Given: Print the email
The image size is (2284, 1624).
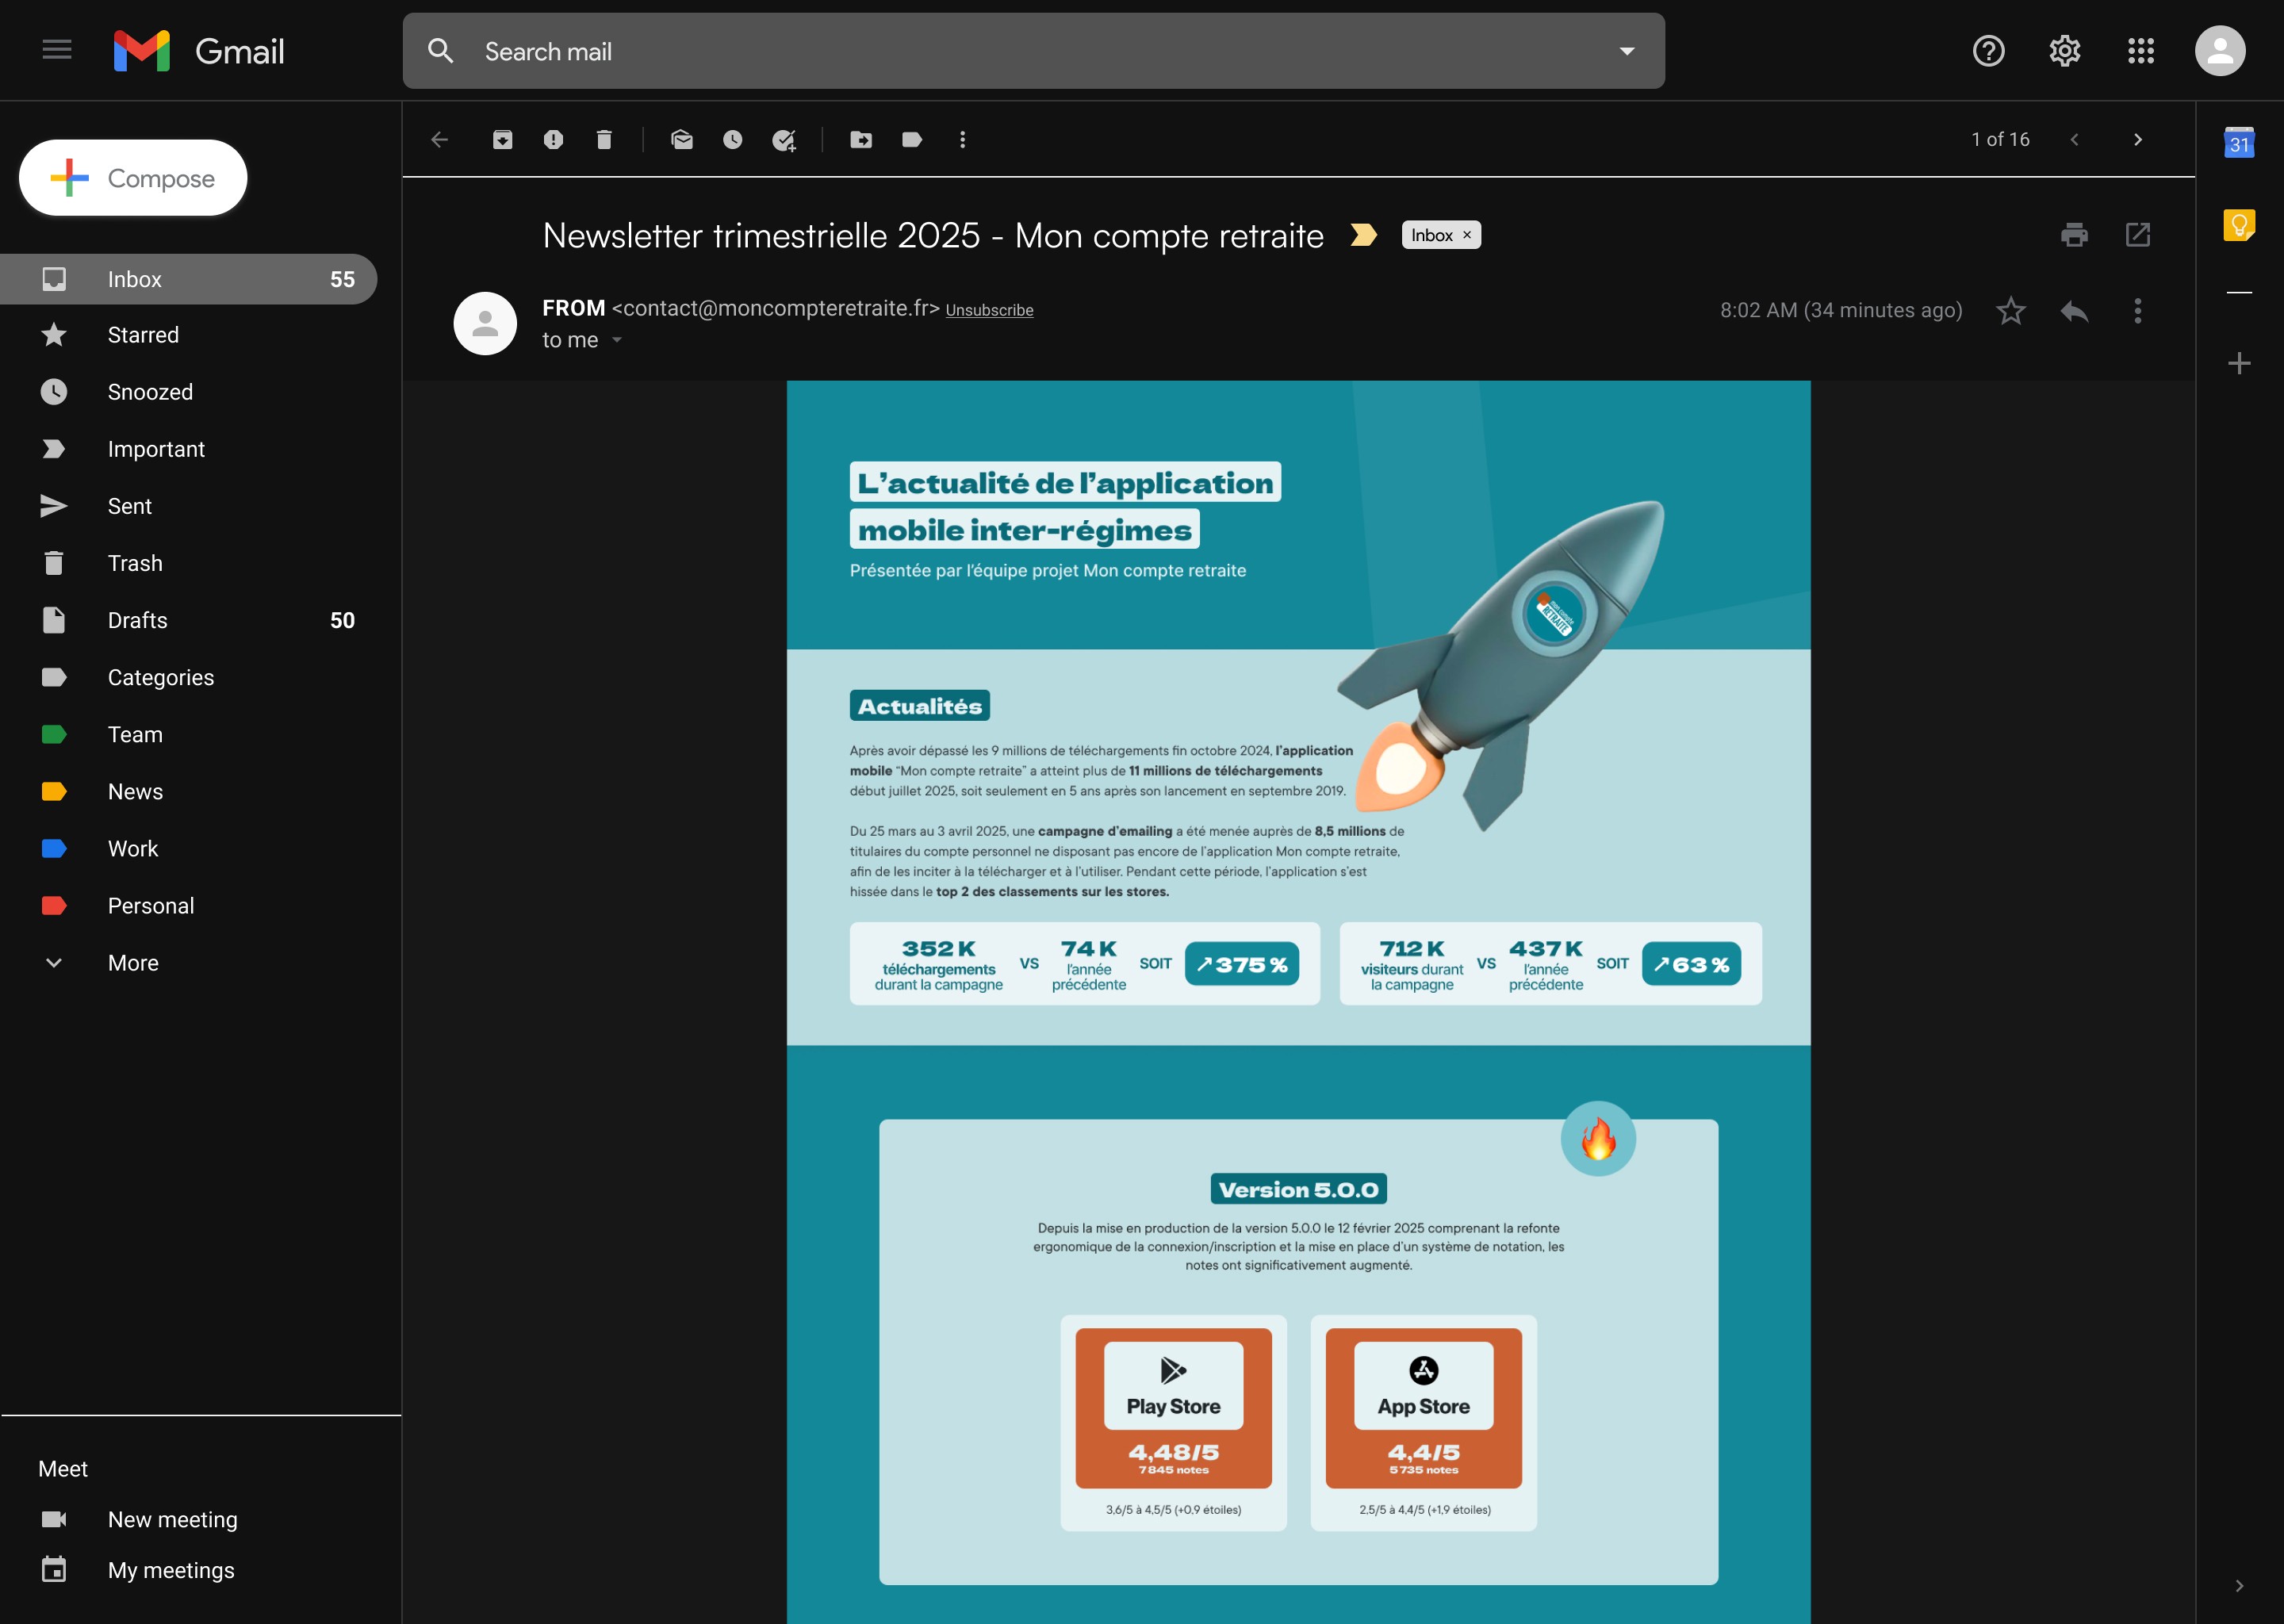Looking at the screenshot, I should pyautogui.click(x=2074, y=235).
